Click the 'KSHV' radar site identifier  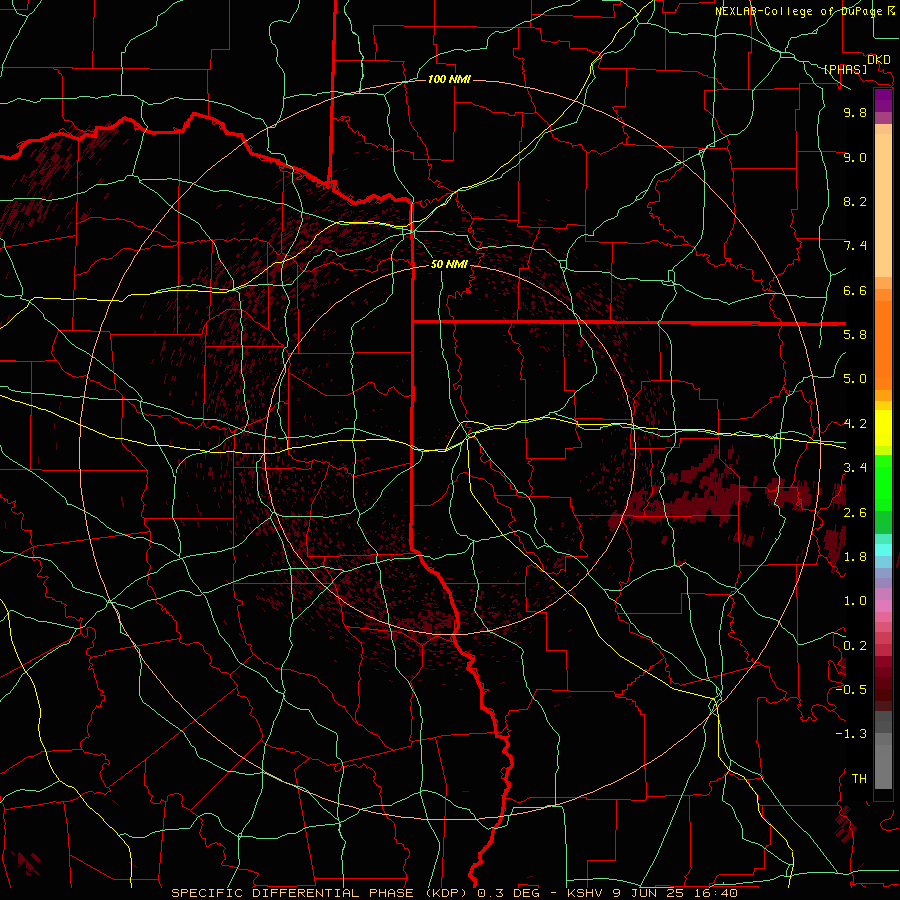coord(586,893)
